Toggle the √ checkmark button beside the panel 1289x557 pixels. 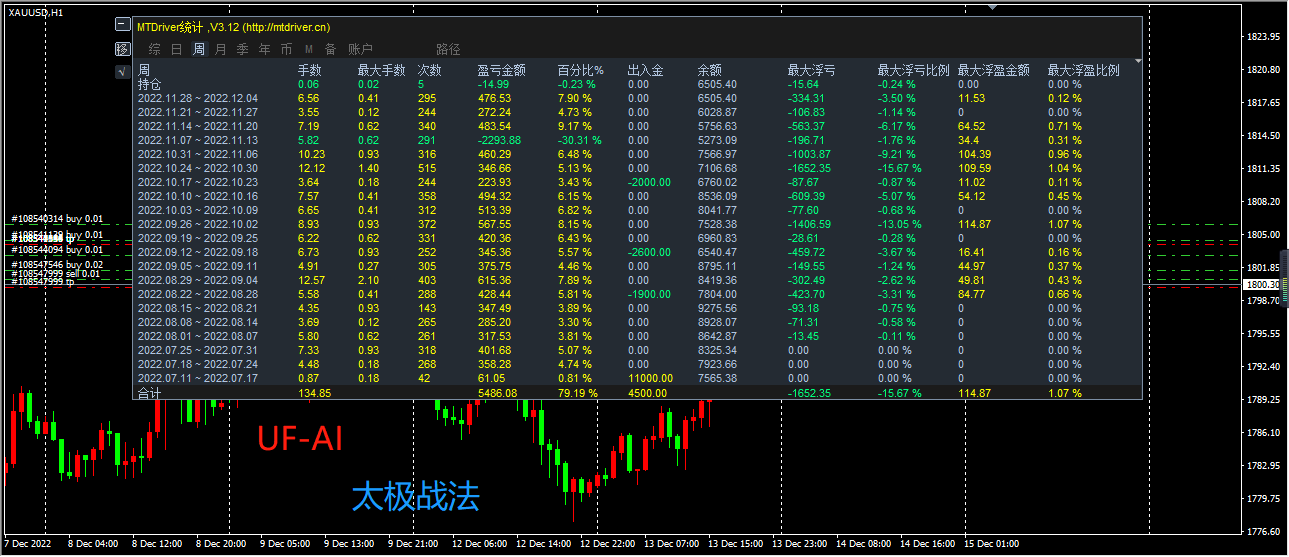pyautogui.click(x=123, y=71)
